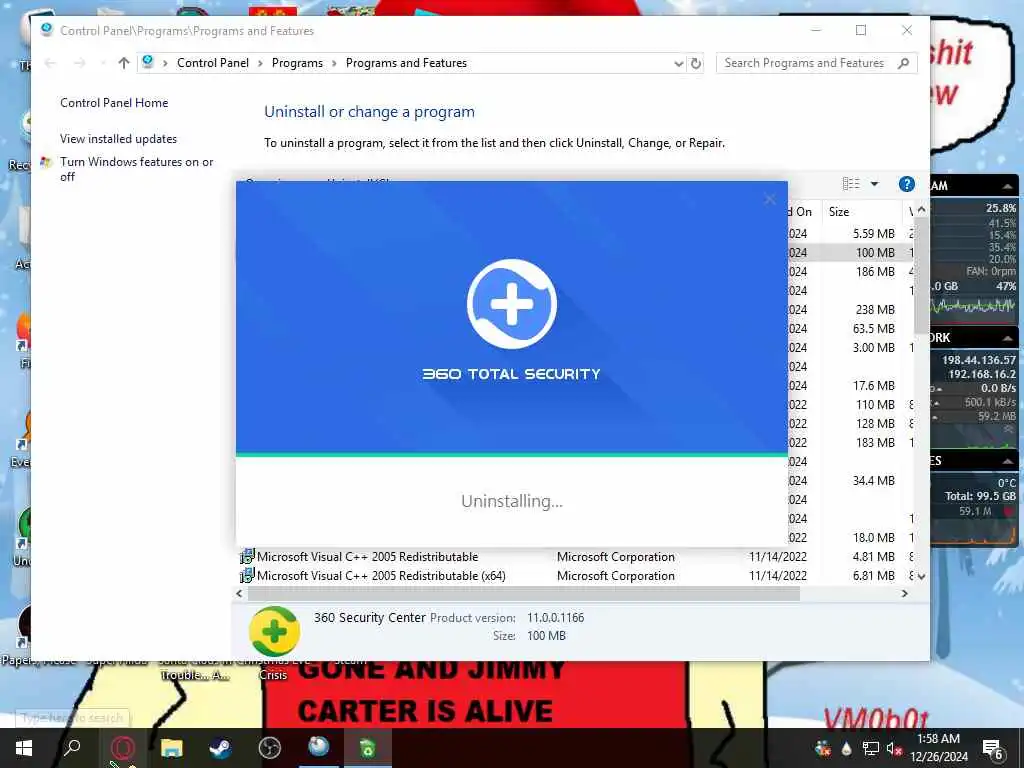Open File Explorer from the taskbar
Viewport: 1024px width, 768px height.
[172, 748]
